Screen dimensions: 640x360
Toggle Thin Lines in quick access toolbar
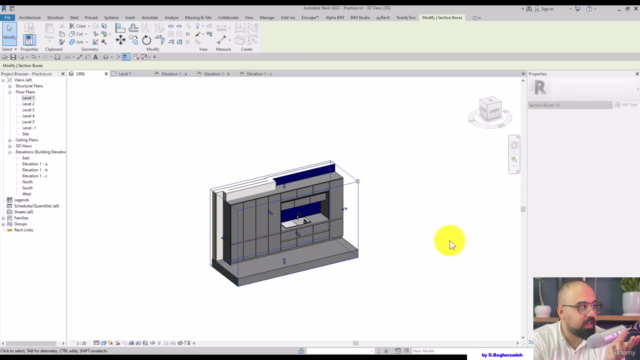pyautogui.click(x=126, y=57)
